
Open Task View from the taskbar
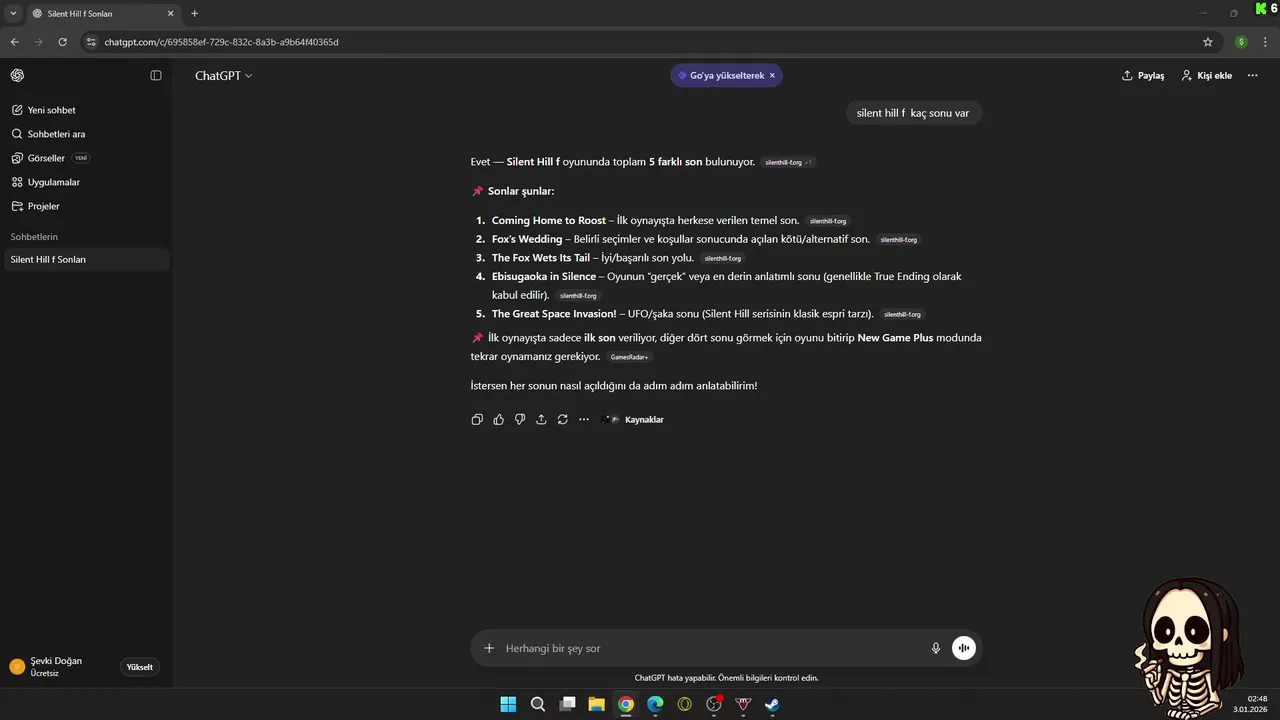click(567, 704)
